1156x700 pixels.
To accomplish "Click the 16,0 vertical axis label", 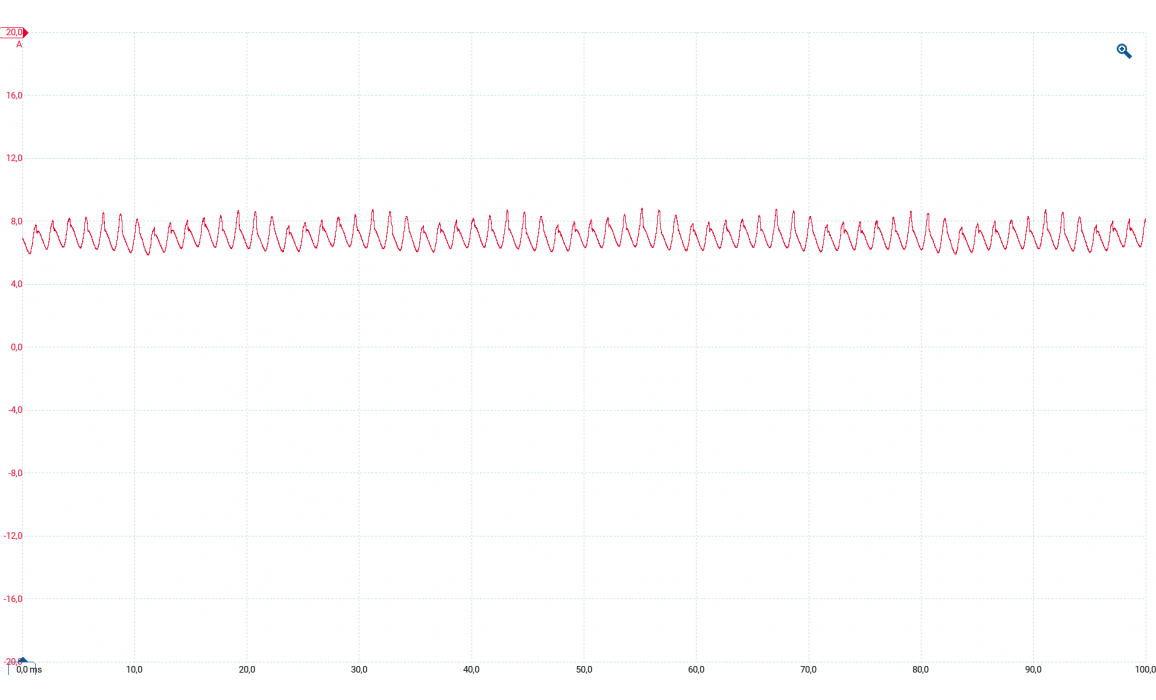I will coord(14,96).
